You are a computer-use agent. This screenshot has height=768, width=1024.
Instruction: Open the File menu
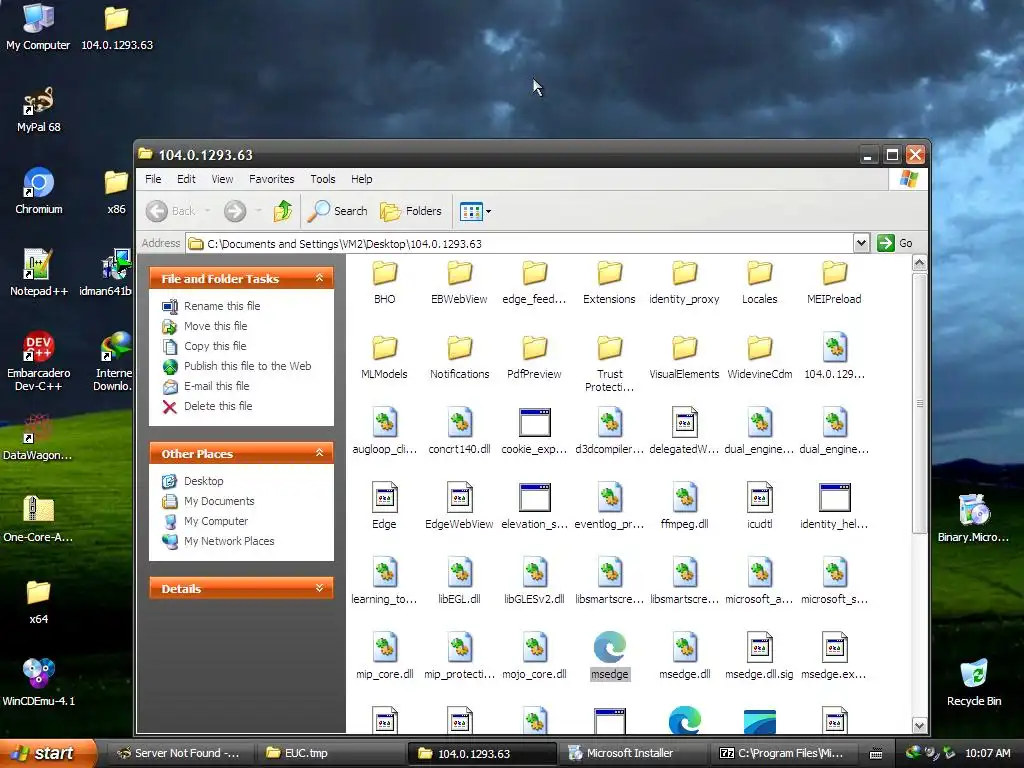coord(153,179)
